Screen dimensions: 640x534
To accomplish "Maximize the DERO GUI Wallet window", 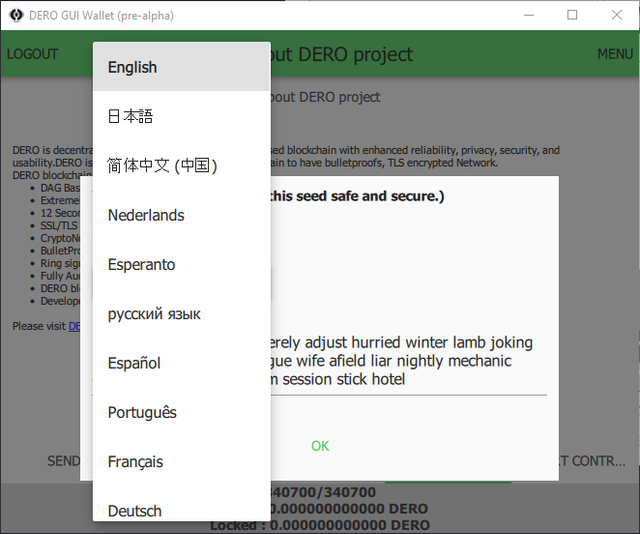I will coord(572,15).
